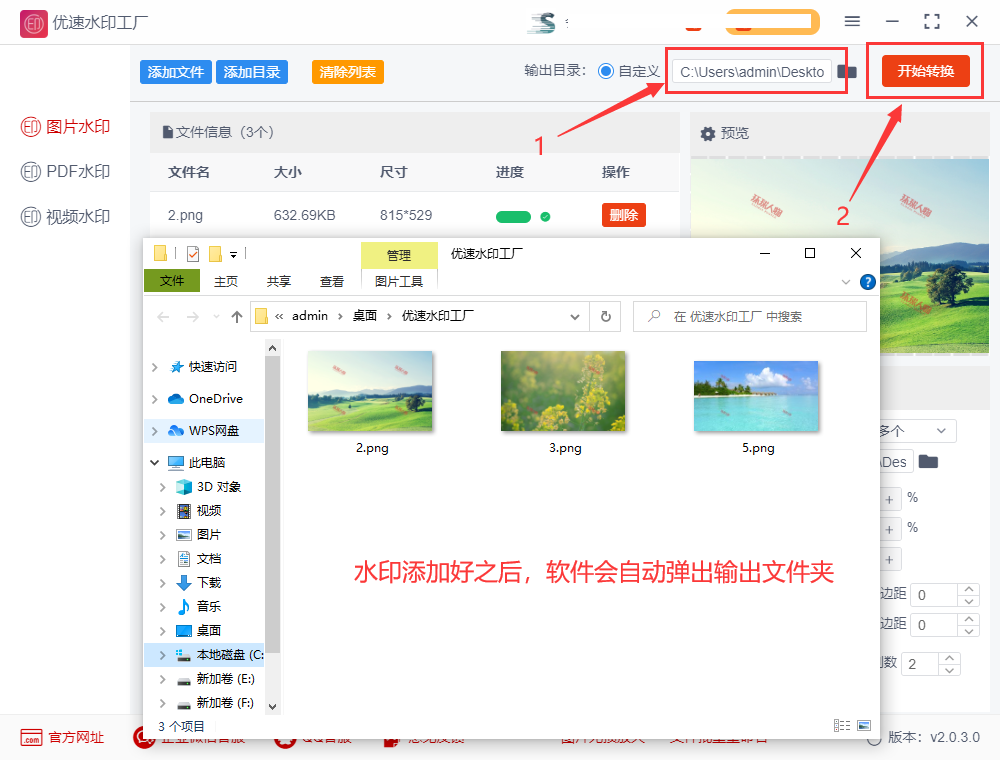The width and height of the screenshot is (1000, 760).
Task: Click folder icon beside Des path field
Action: pos(928,462)
